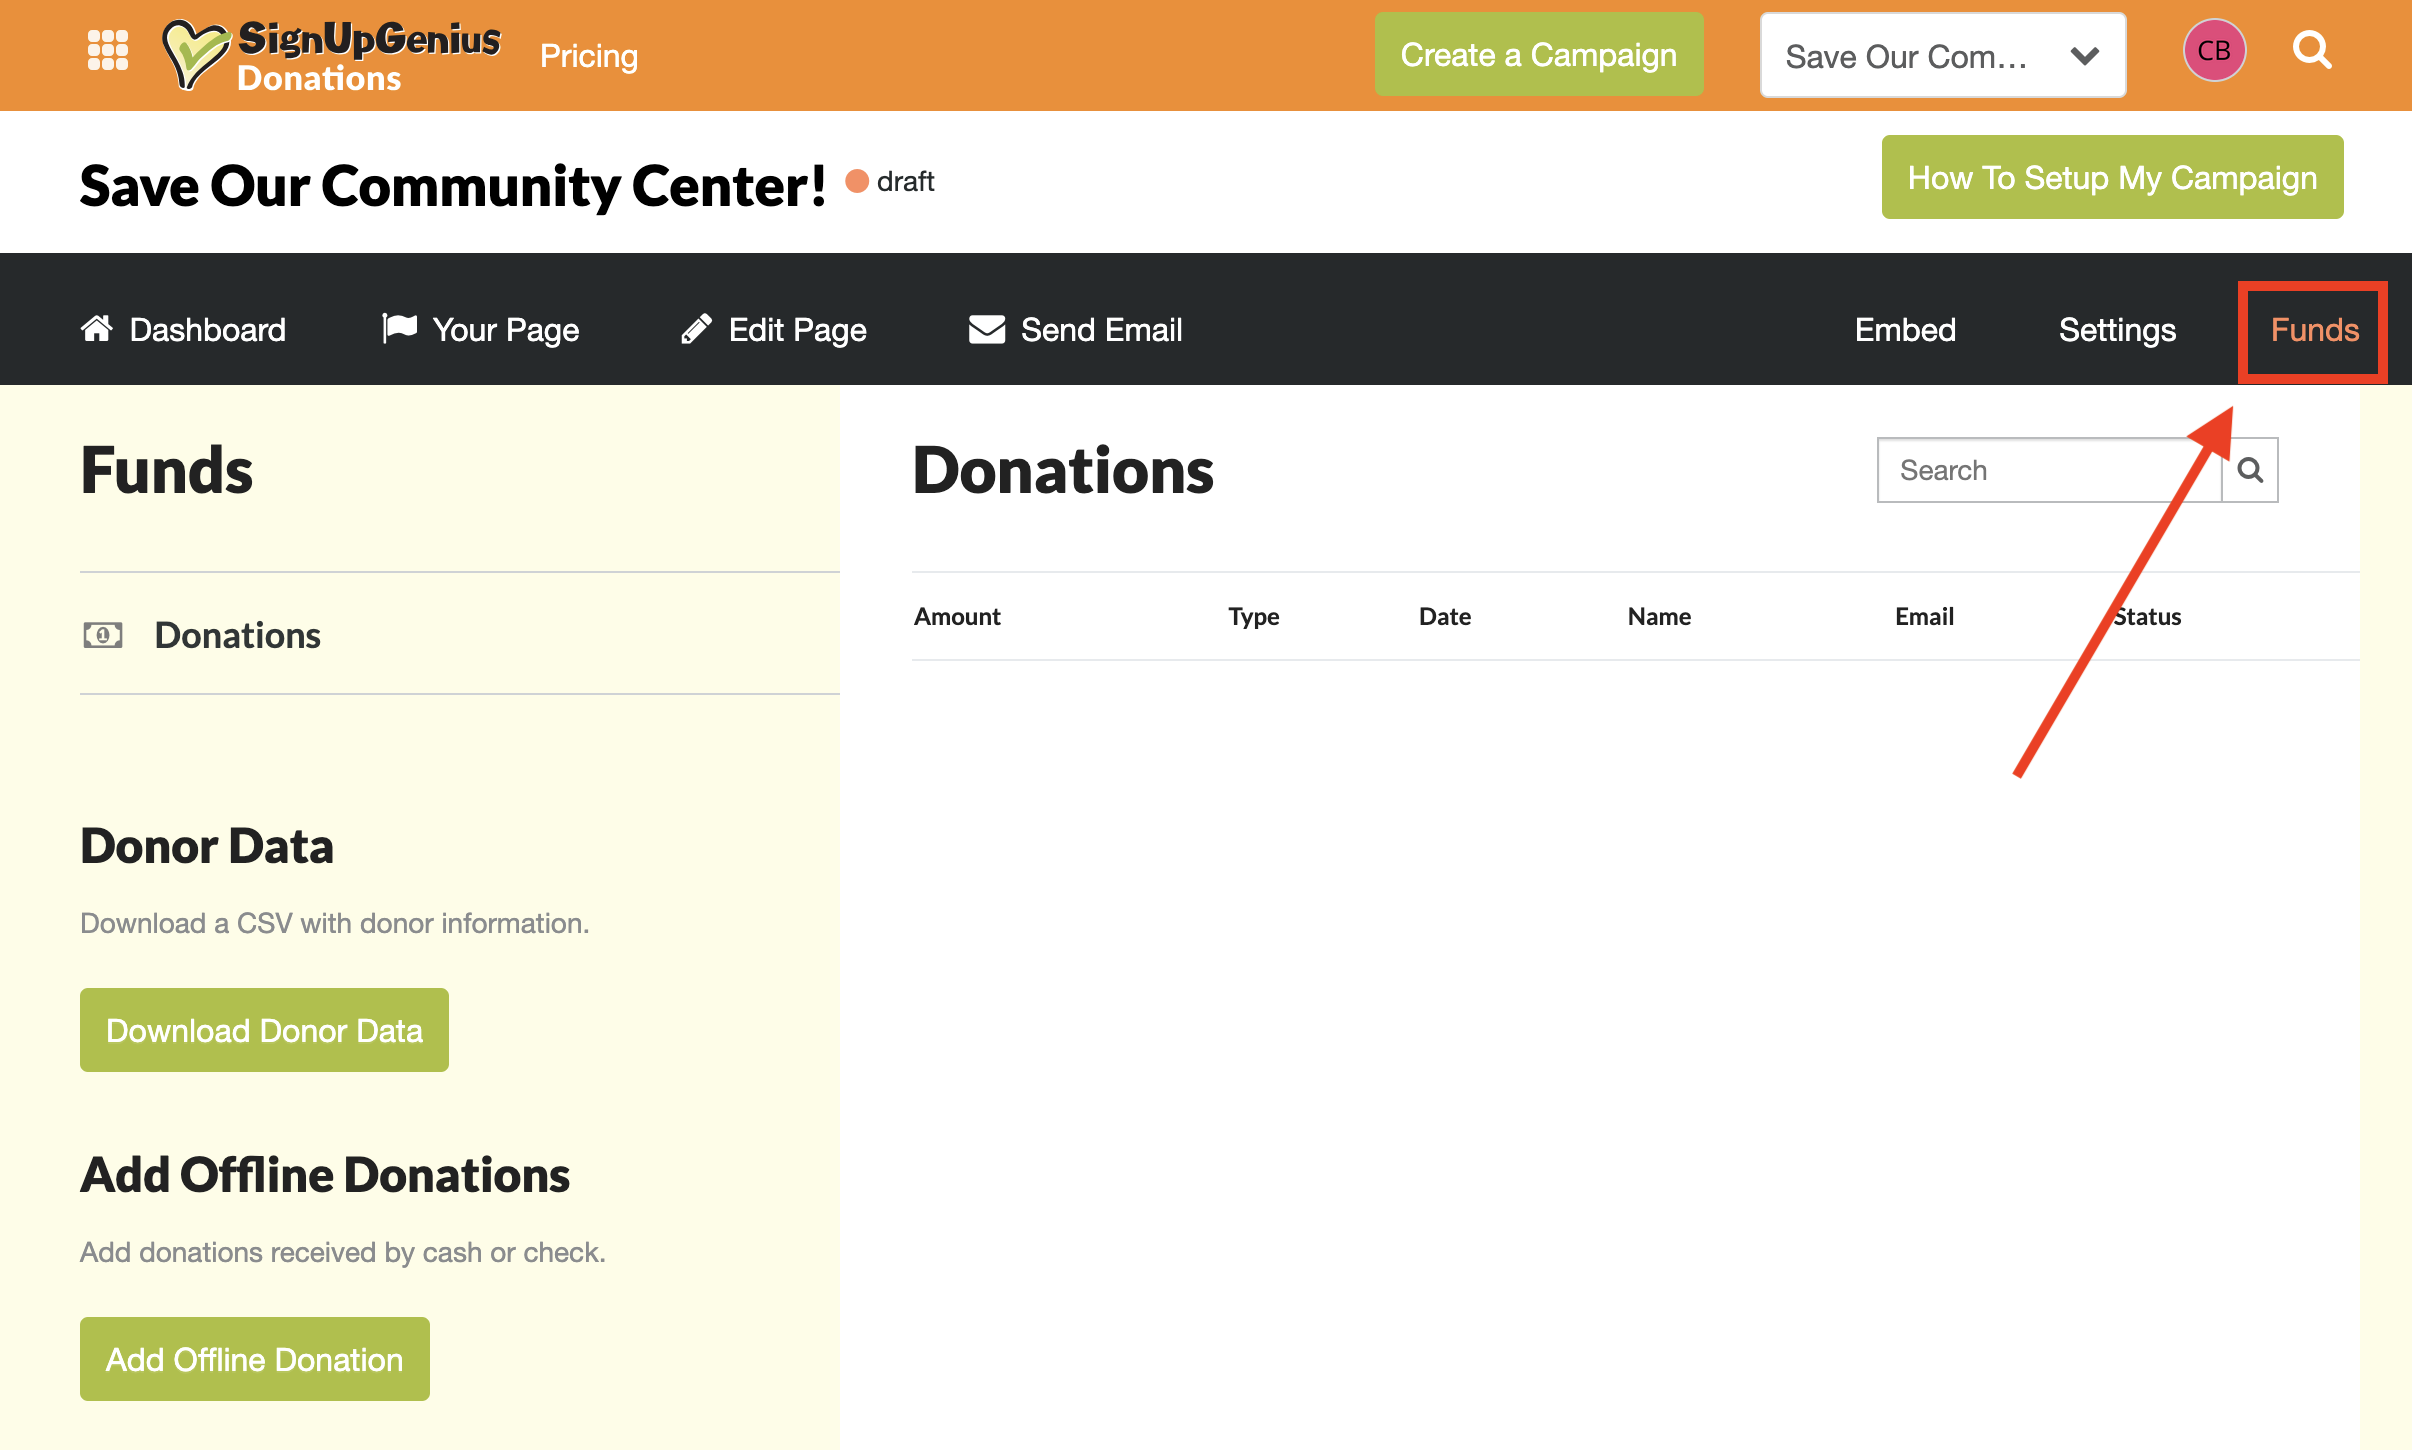Click Add Offline Donation button
The height and width of the screenshot is (1450, 2412).
click(x=254, y=1359)
